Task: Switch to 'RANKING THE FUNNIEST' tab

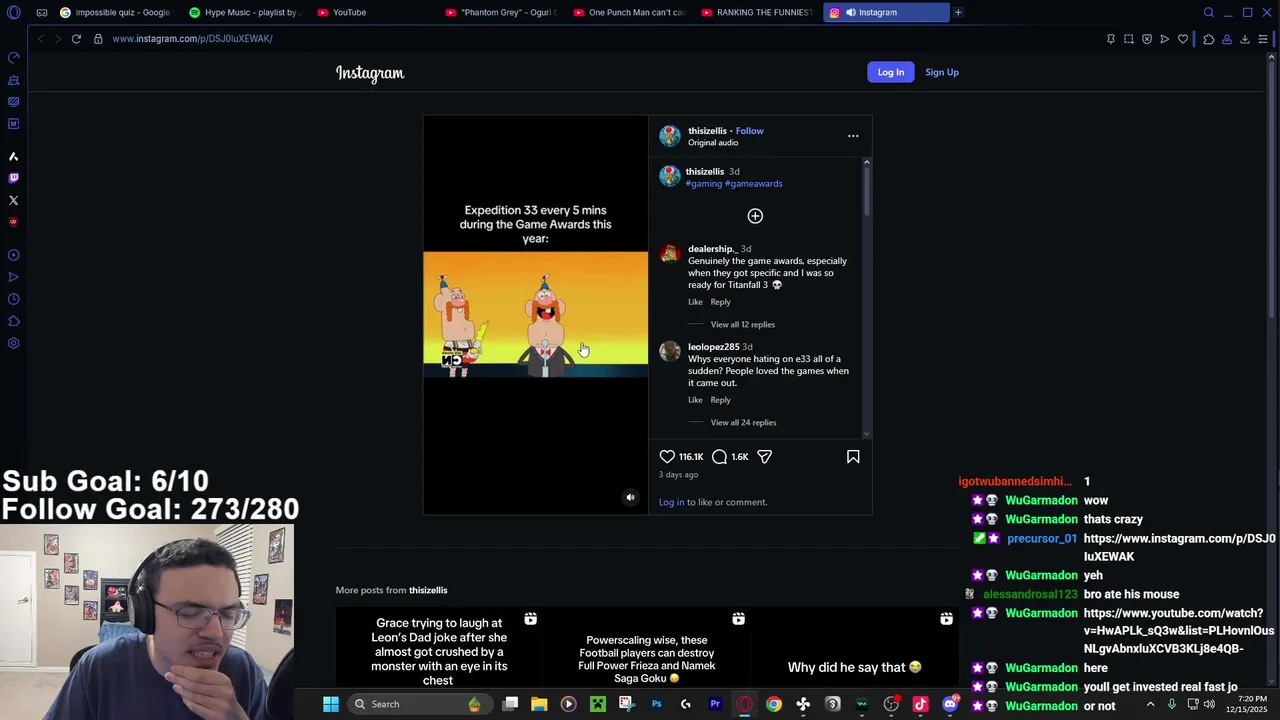Action: [756, 12]
